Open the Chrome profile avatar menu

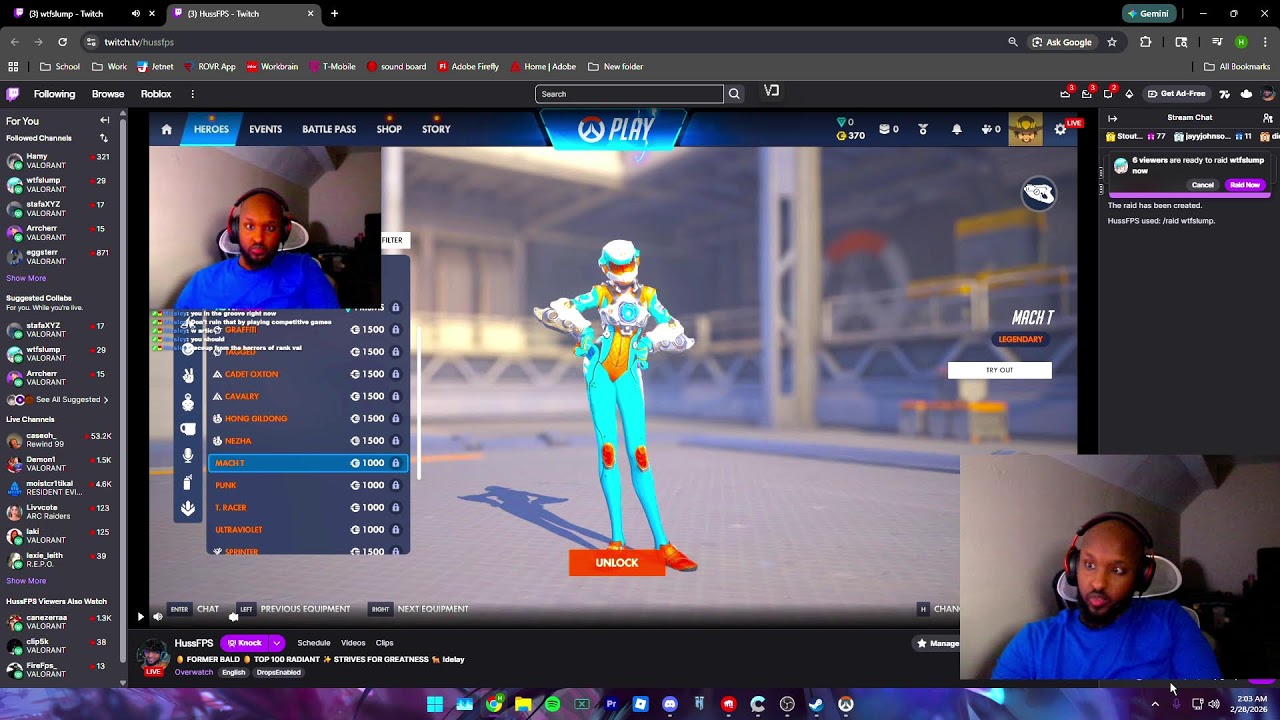point(1241,42)
